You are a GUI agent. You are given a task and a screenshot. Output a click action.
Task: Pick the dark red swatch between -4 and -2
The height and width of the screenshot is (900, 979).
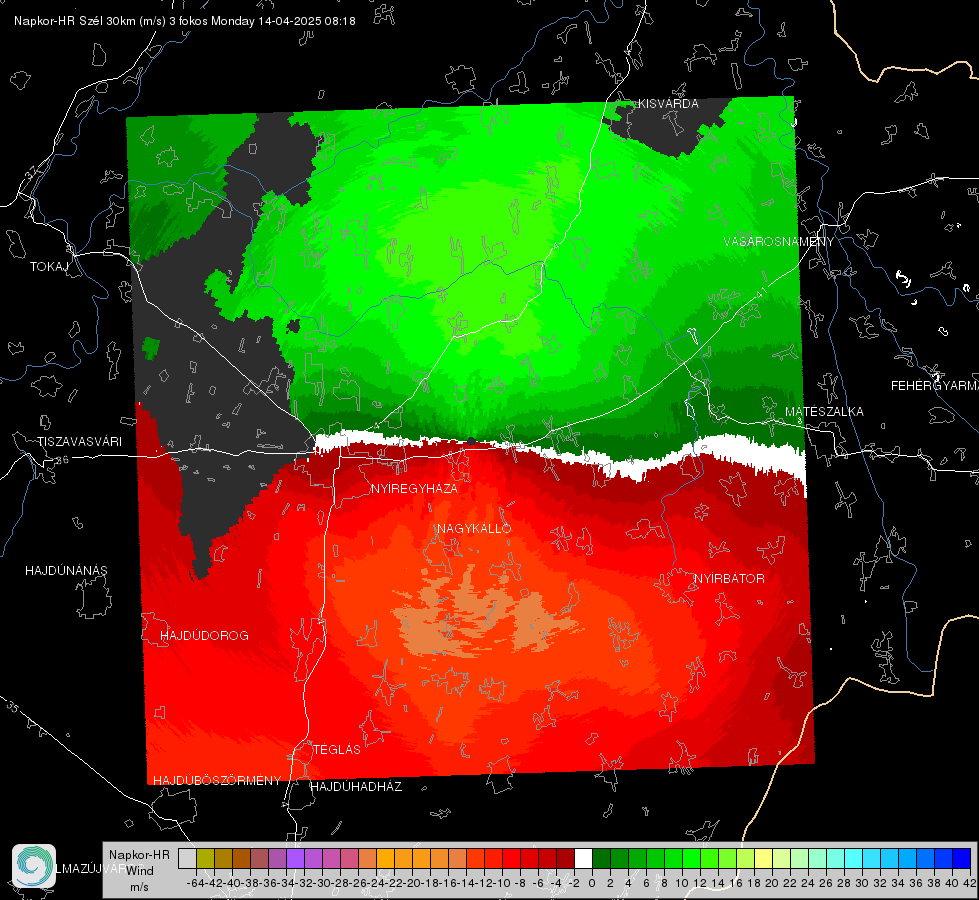click(x=565, y=859)
